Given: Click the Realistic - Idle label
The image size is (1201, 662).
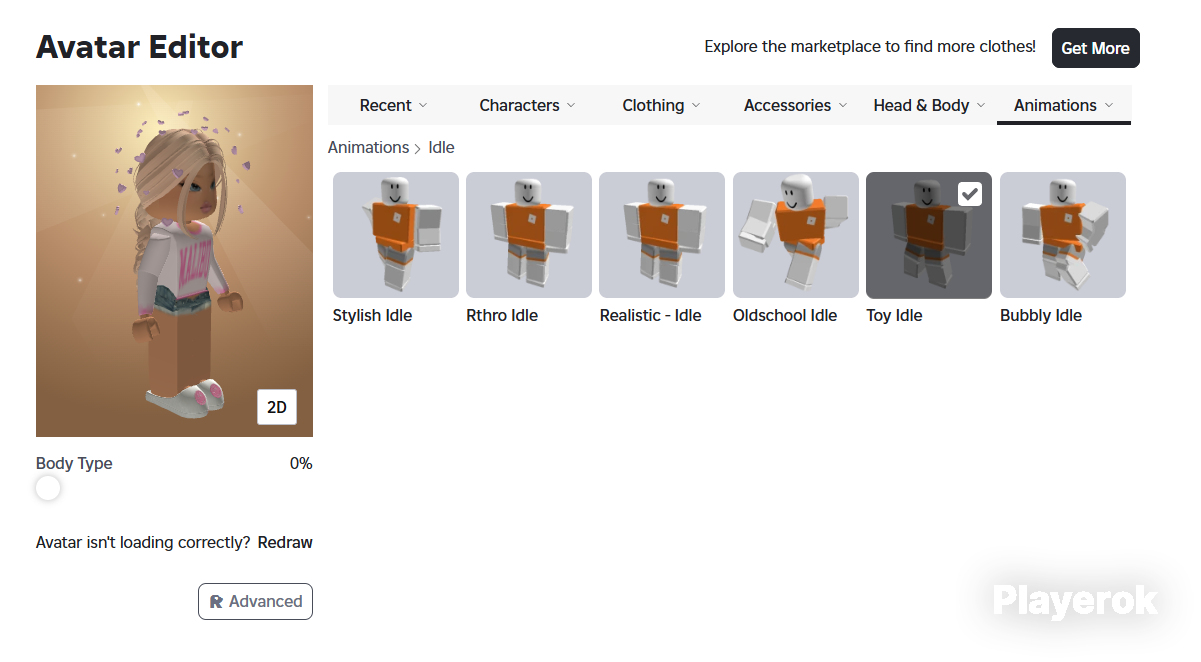Looking at the screenshot, I should (651, 315).
